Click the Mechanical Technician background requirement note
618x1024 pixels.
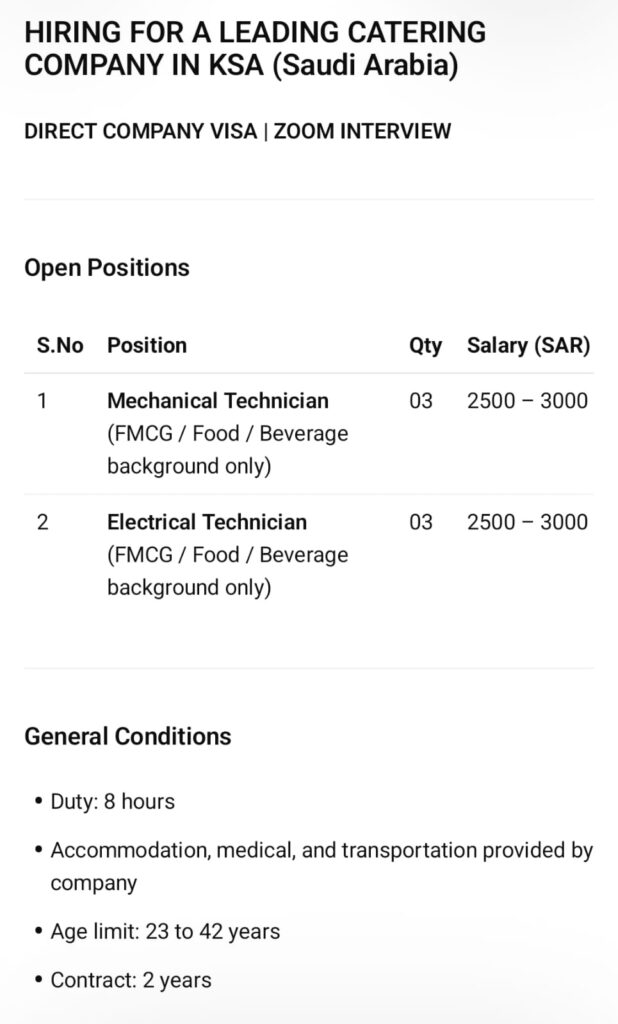click(227, 450)
